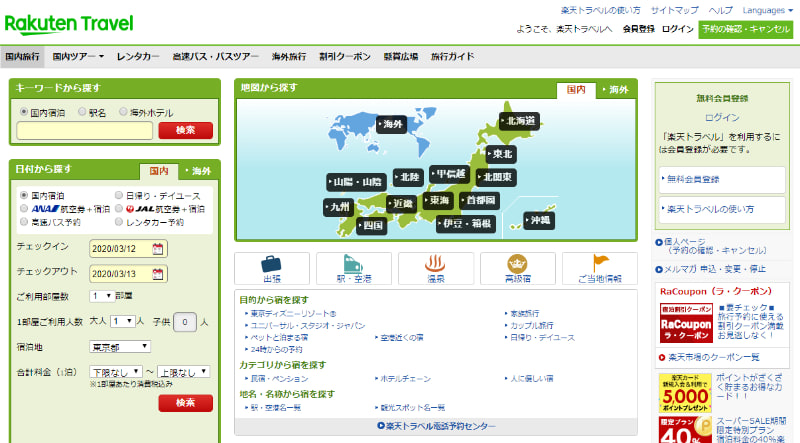Select 沖縄 region on map
Image resolution: width=800 pixels, height=443 pixels.
pos(539,220)
